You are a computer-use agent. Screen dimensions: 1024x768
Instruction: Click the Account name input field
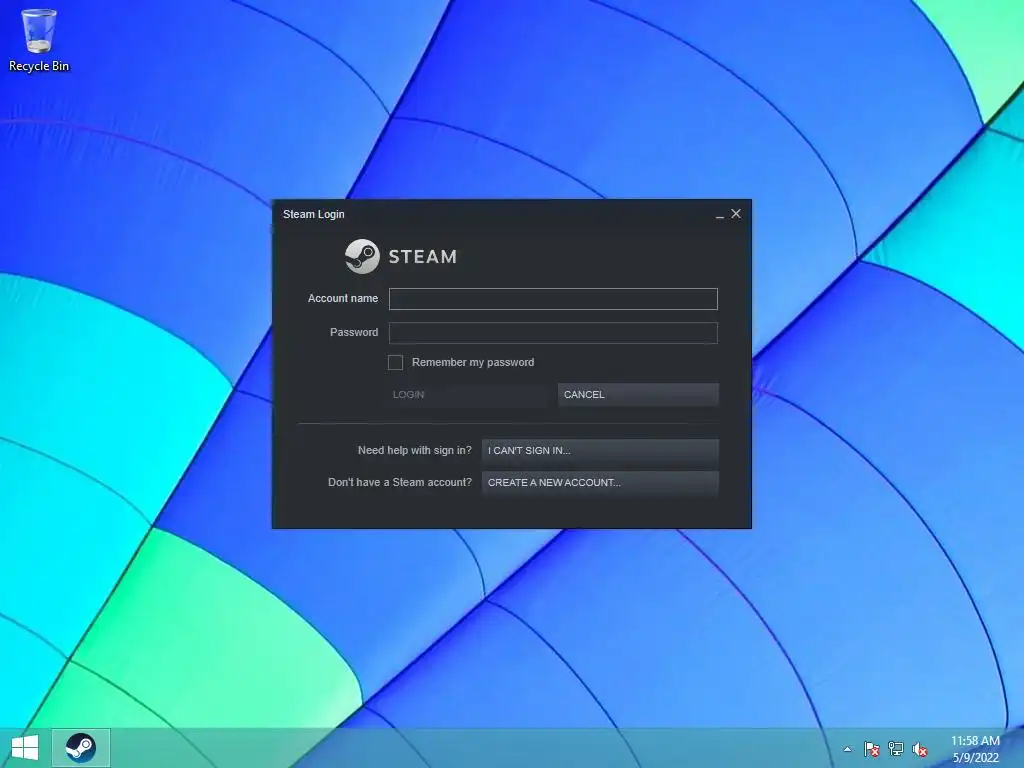coord(553,298)
